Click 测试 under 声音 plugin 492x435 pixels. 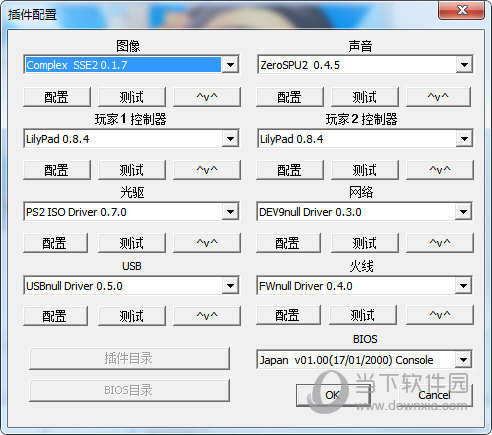point(365,97)
